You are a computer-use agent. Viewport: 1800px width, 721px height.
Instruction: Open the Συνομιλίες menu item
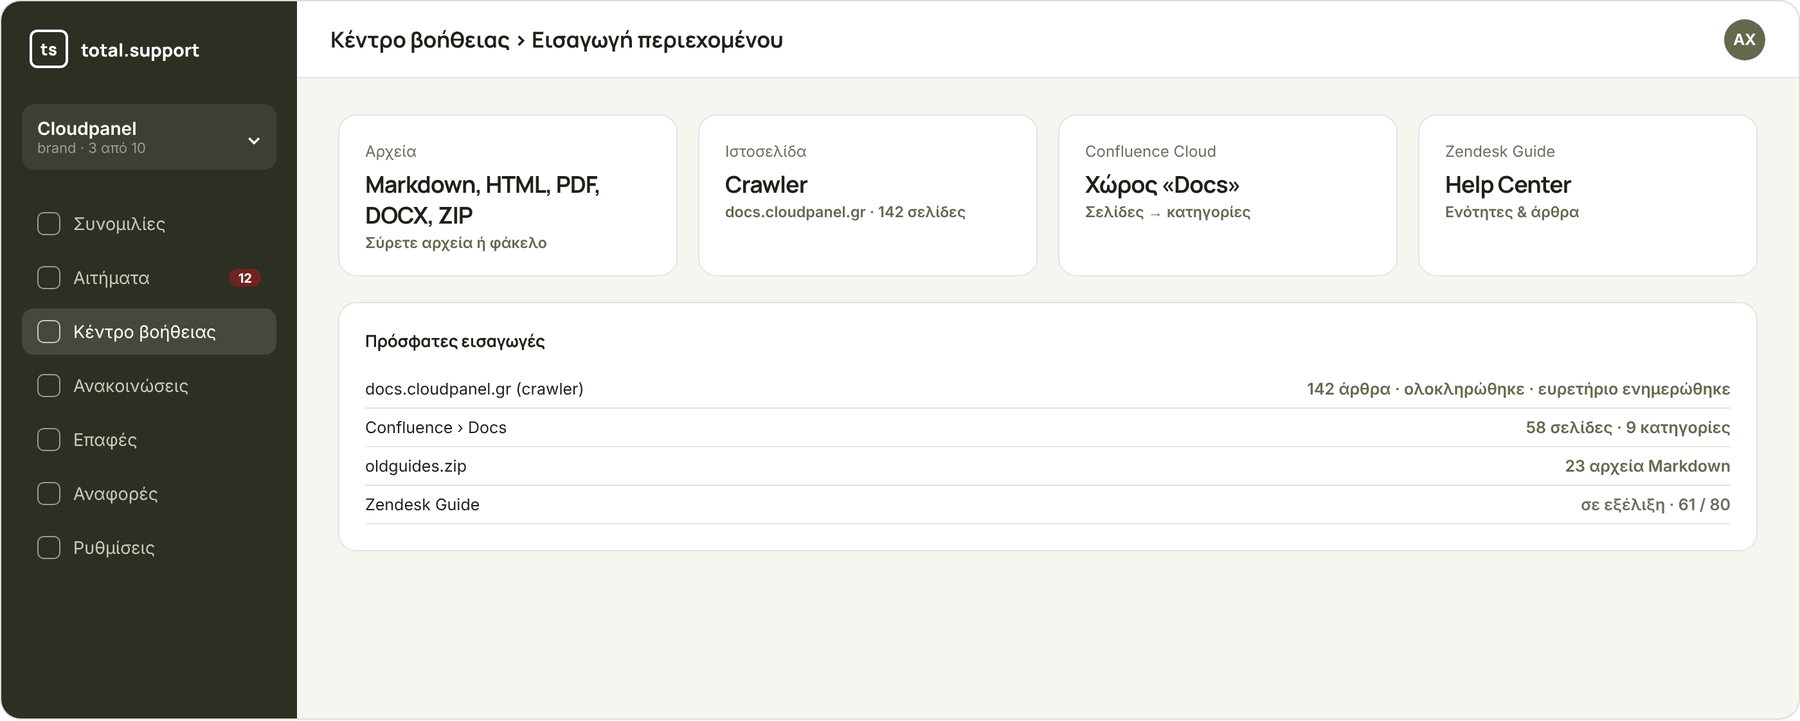(x=149, y=224)
